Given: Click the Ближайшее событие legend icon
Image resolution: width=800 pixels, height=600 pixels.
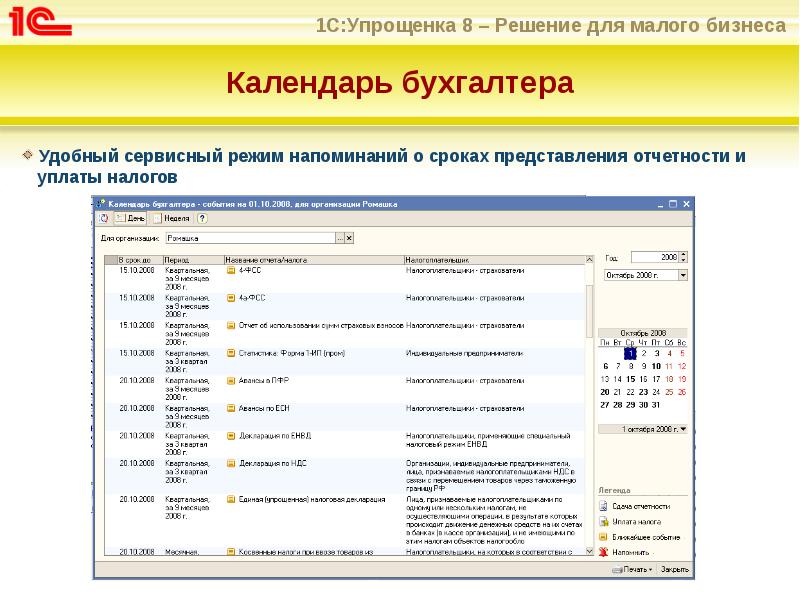Looking at the screenshot, I should click(x=604, y=537).
